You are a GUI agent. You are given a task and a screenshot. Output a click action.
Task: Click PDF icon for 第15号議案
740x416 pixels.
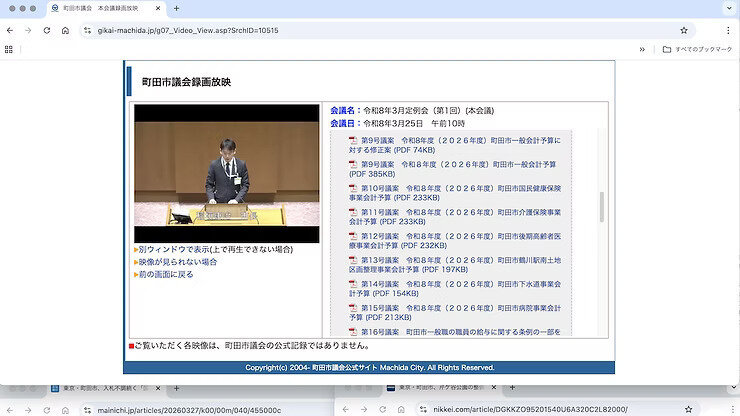353,308
